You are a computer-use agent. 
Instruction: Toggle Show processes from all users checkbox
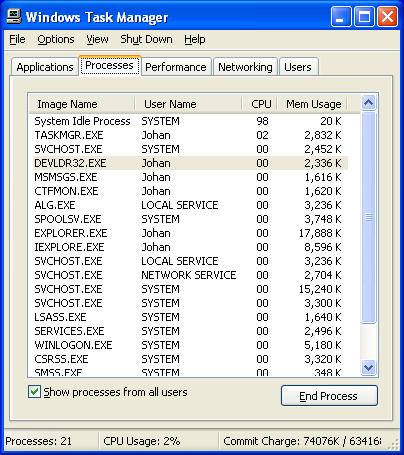point(34,392)
